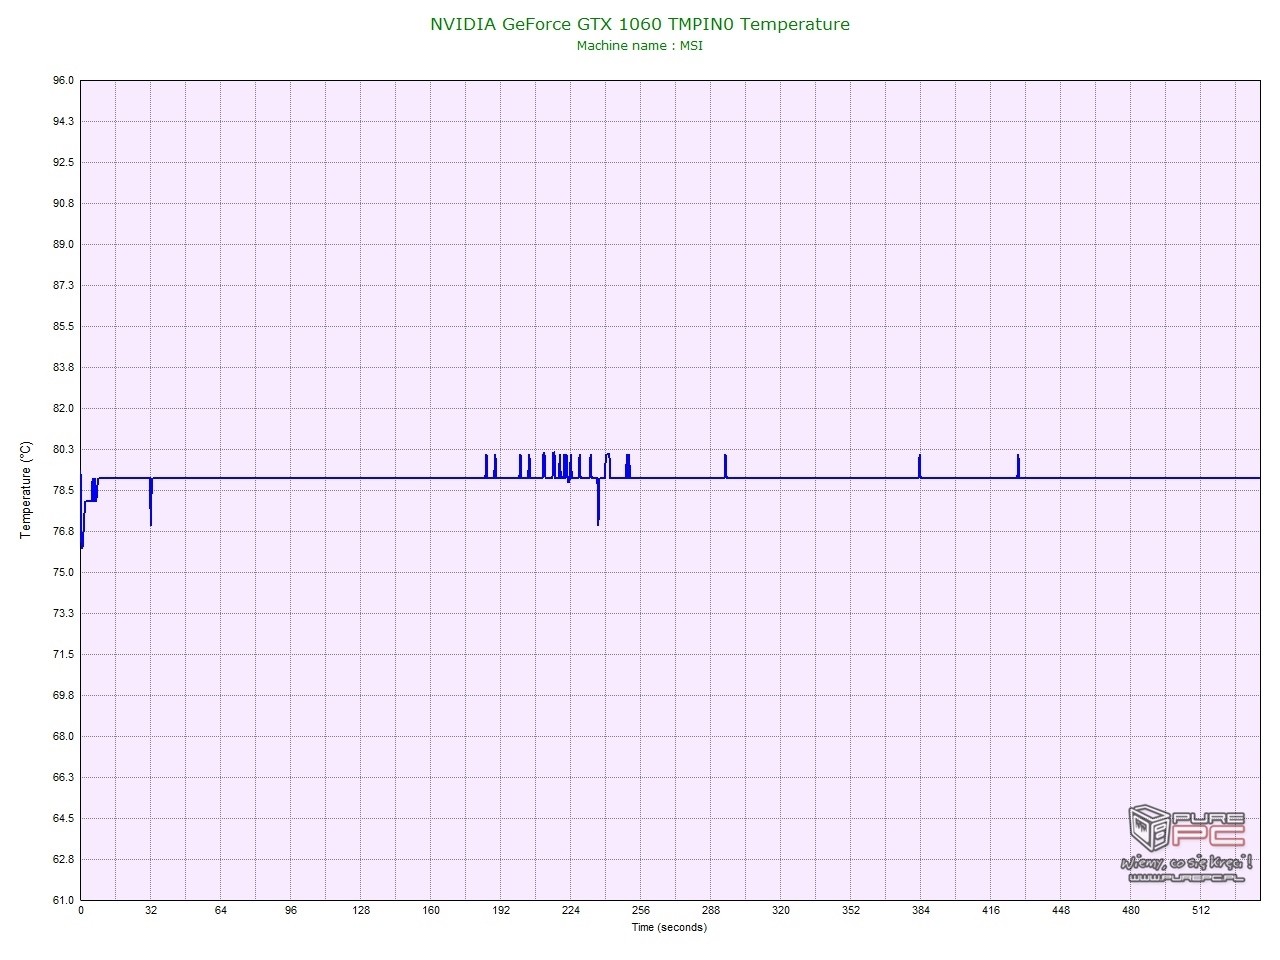Viewport: 1280px width, 960px height.
Task: Click the deepest temperature dip near 236 seconds
Action: pyautogui.click(x=598, y=502)
